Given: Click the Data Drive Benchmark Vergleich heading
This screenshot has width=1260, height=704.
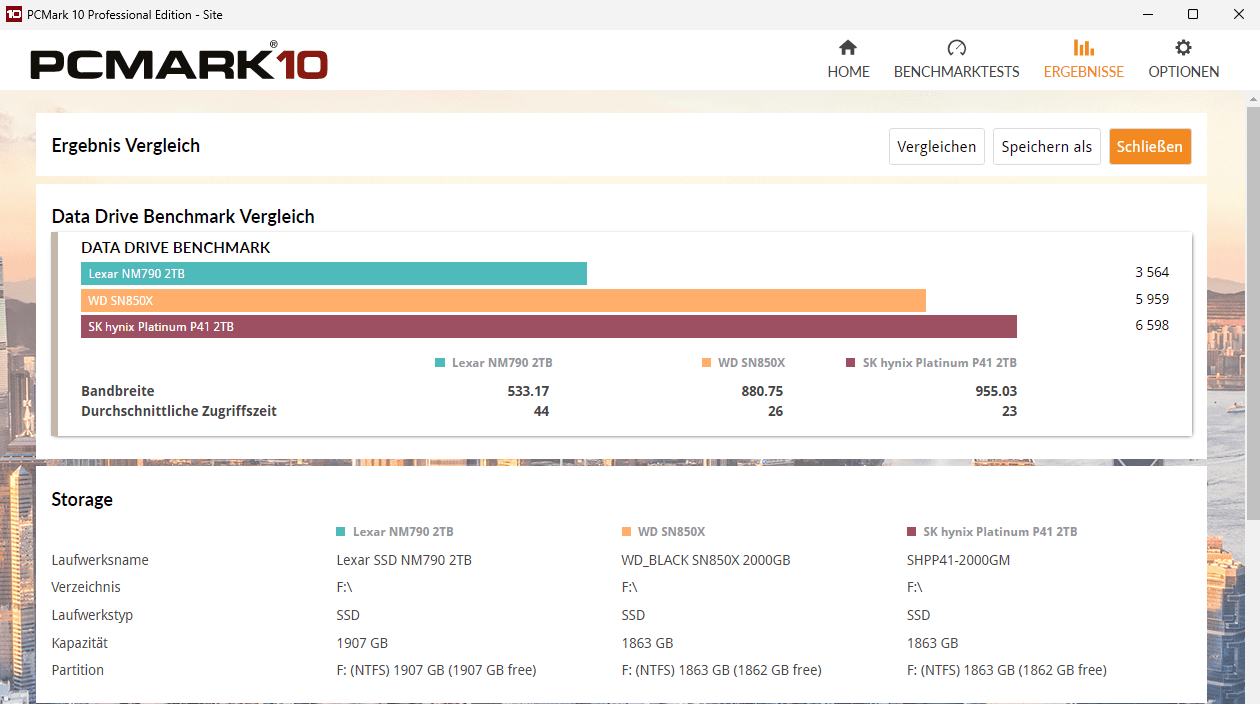Looking at the screenshot, I should (x=183, y=217).
